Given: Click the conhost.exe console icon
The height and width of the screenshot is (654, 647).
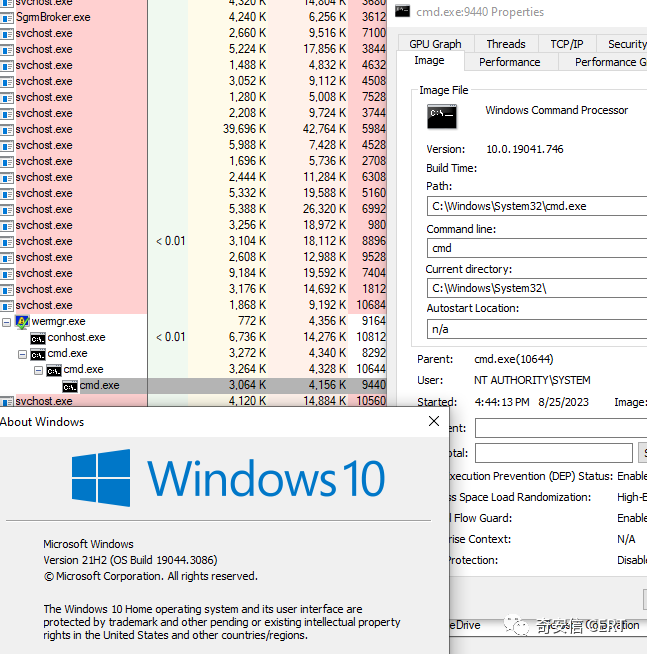Looking at the screenshot, I should [38, 338].
